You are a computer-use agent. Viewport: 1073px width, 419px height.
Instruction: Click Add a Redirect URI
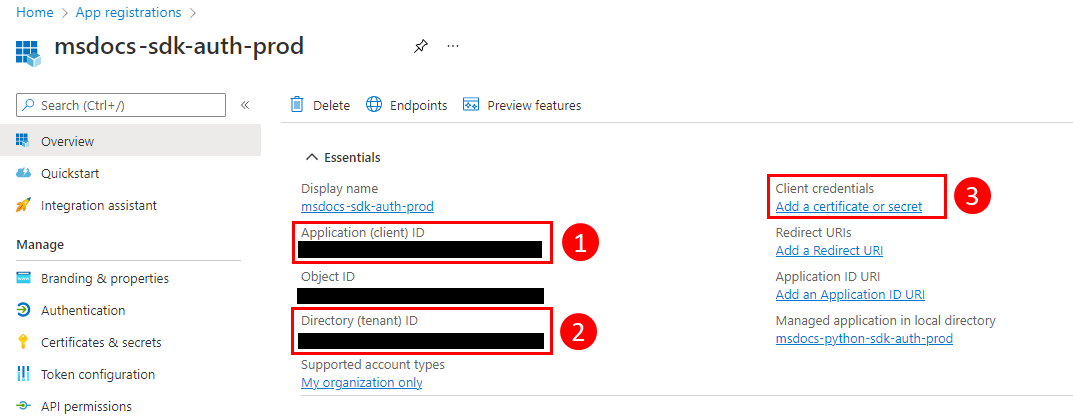[829, 251]
